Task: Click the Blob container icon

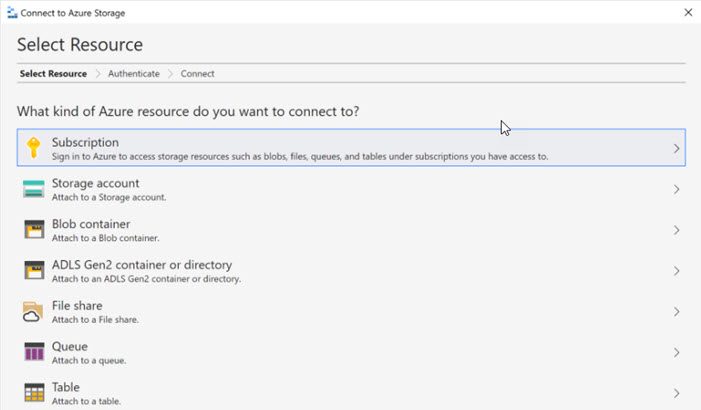Action: point(34,230)
